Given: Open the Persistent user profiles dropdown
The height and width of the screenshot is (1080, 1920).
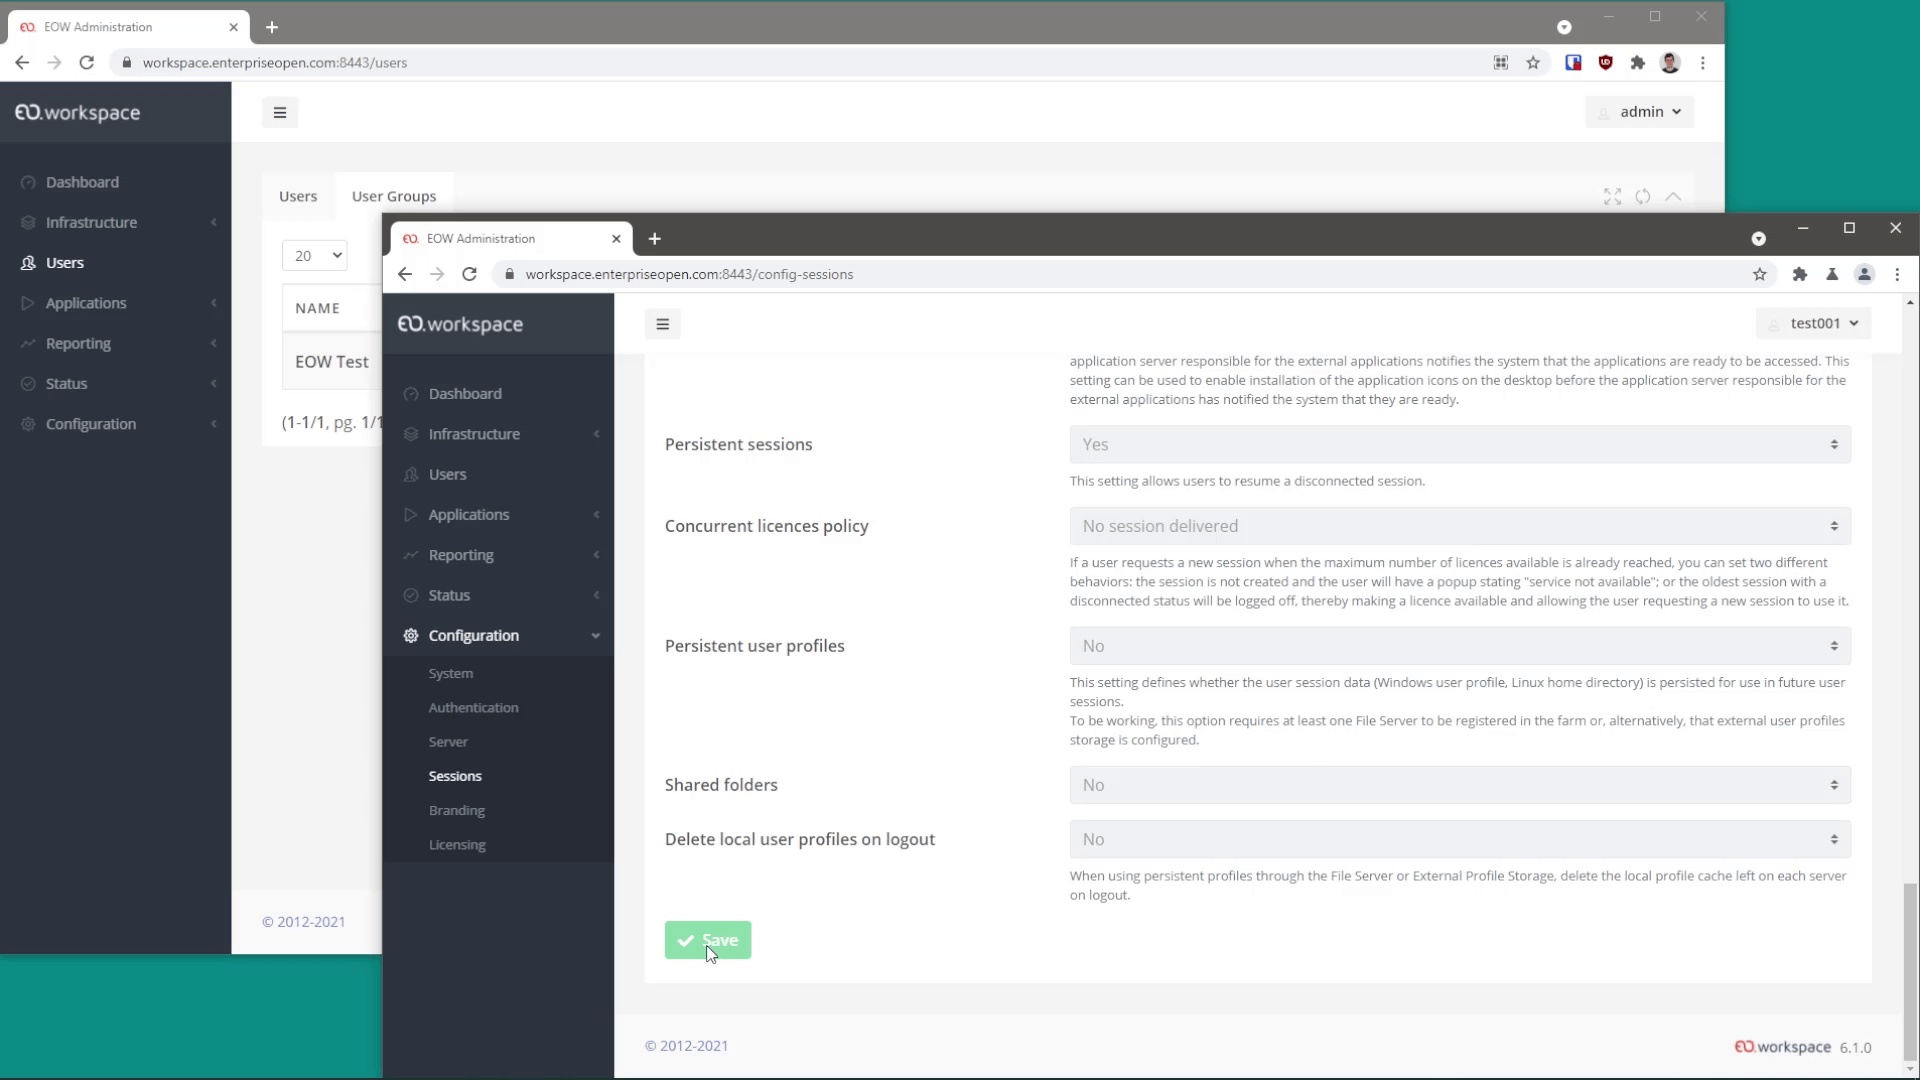Looking at the screenshot, I should pyautogui.click(x=1459, y=646).
